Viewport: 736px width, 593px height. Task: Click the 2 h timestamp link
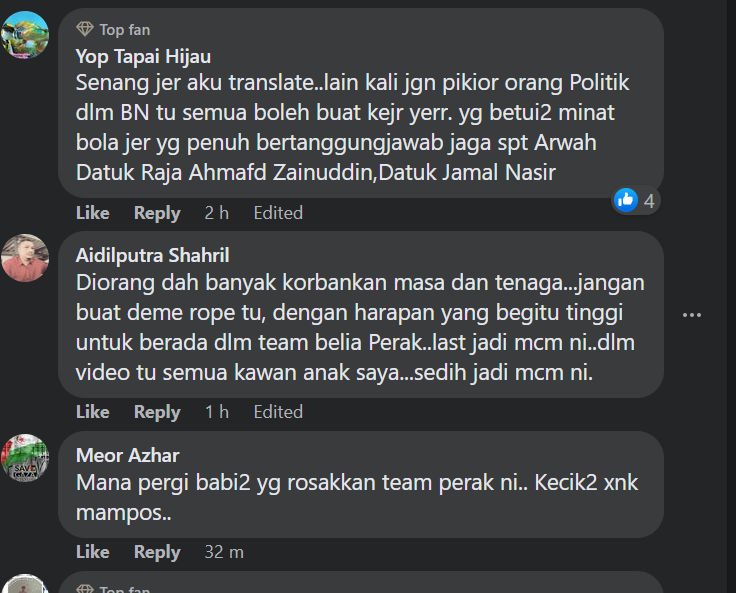tap(216, 213)
